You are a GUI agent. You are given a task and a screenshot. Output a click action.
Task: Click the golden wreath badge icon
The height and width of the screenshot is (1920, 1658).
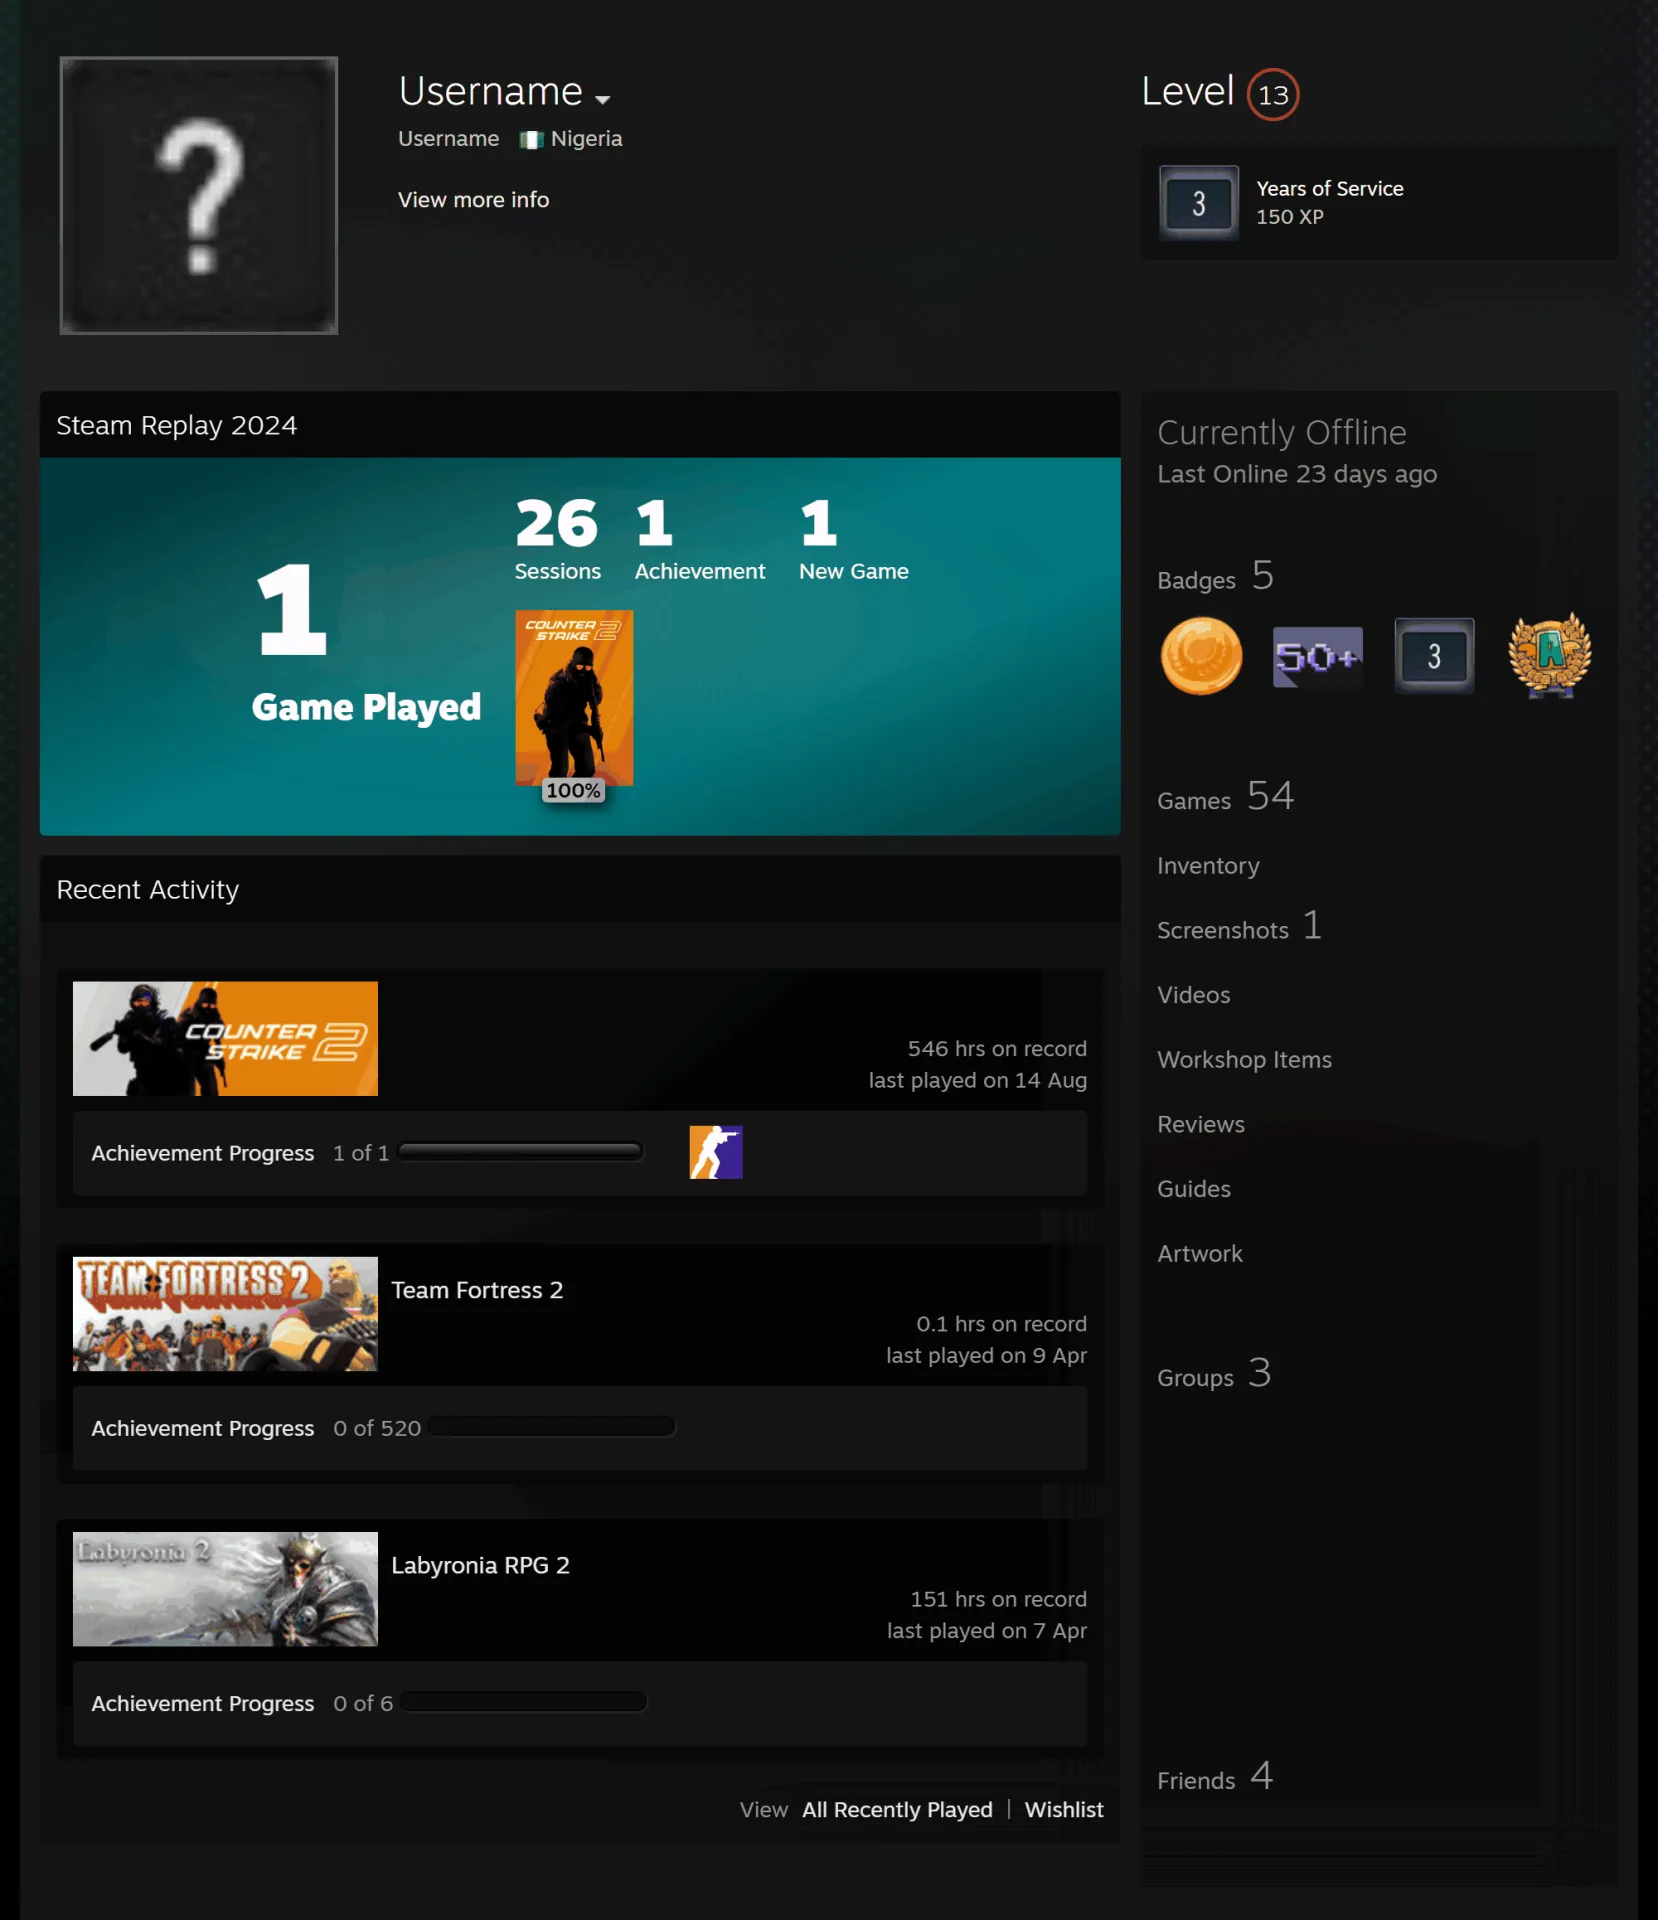[1550, 655]
